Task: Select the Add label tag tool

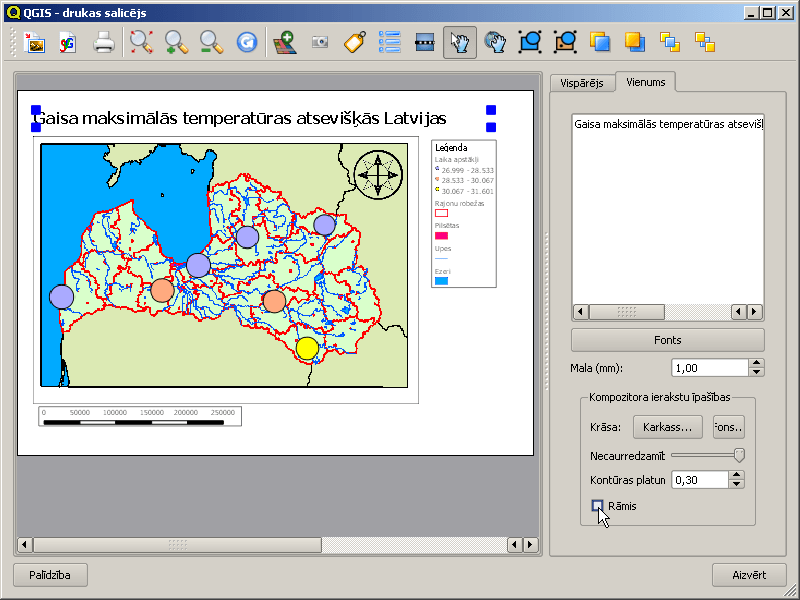Action: click(355, 42)
